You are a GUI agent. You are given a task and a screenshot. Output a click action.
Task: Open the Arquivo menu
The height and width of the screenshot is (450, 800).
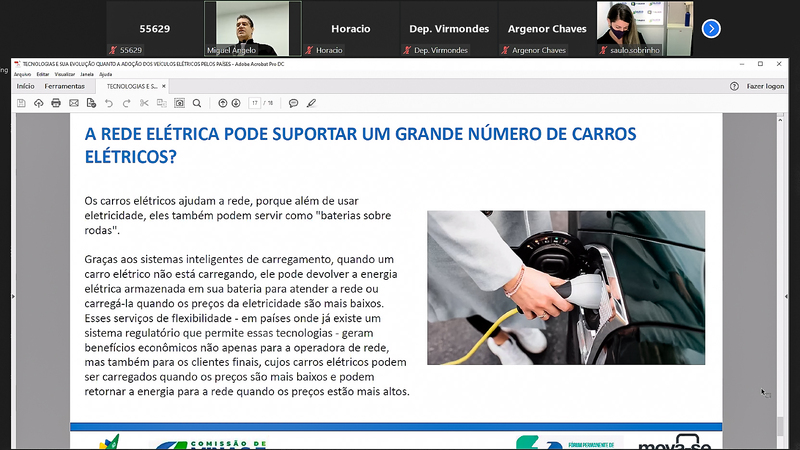[x=22, y=74]
